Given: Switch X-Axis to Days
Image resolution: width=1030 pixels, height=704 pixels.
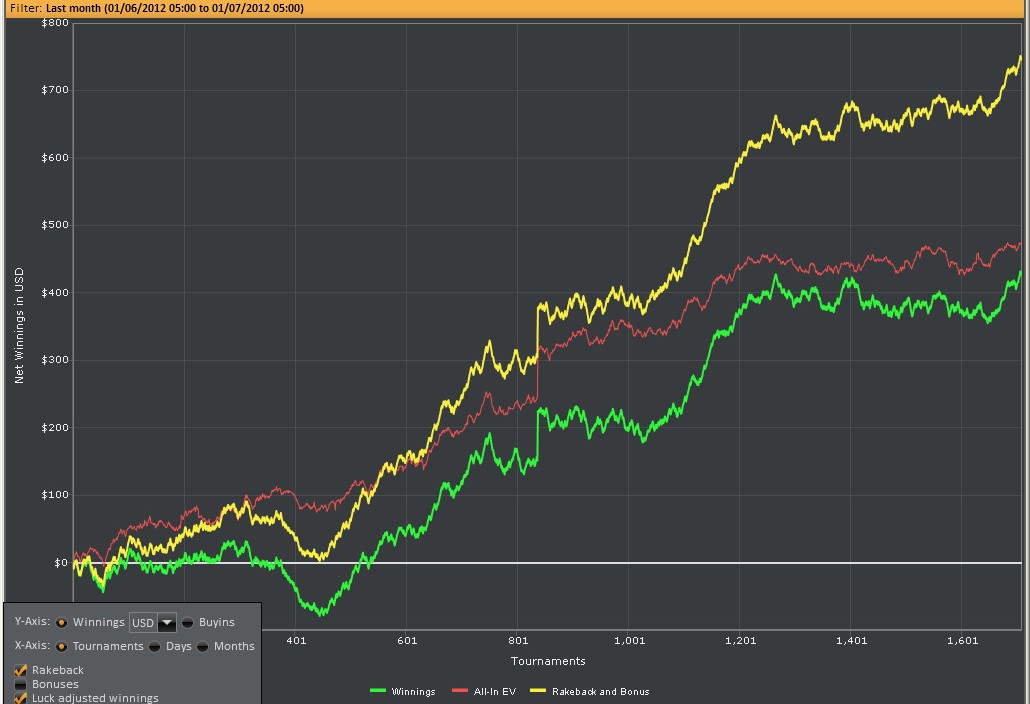Looking at the screenshot, I should click(x=155, y=646).
